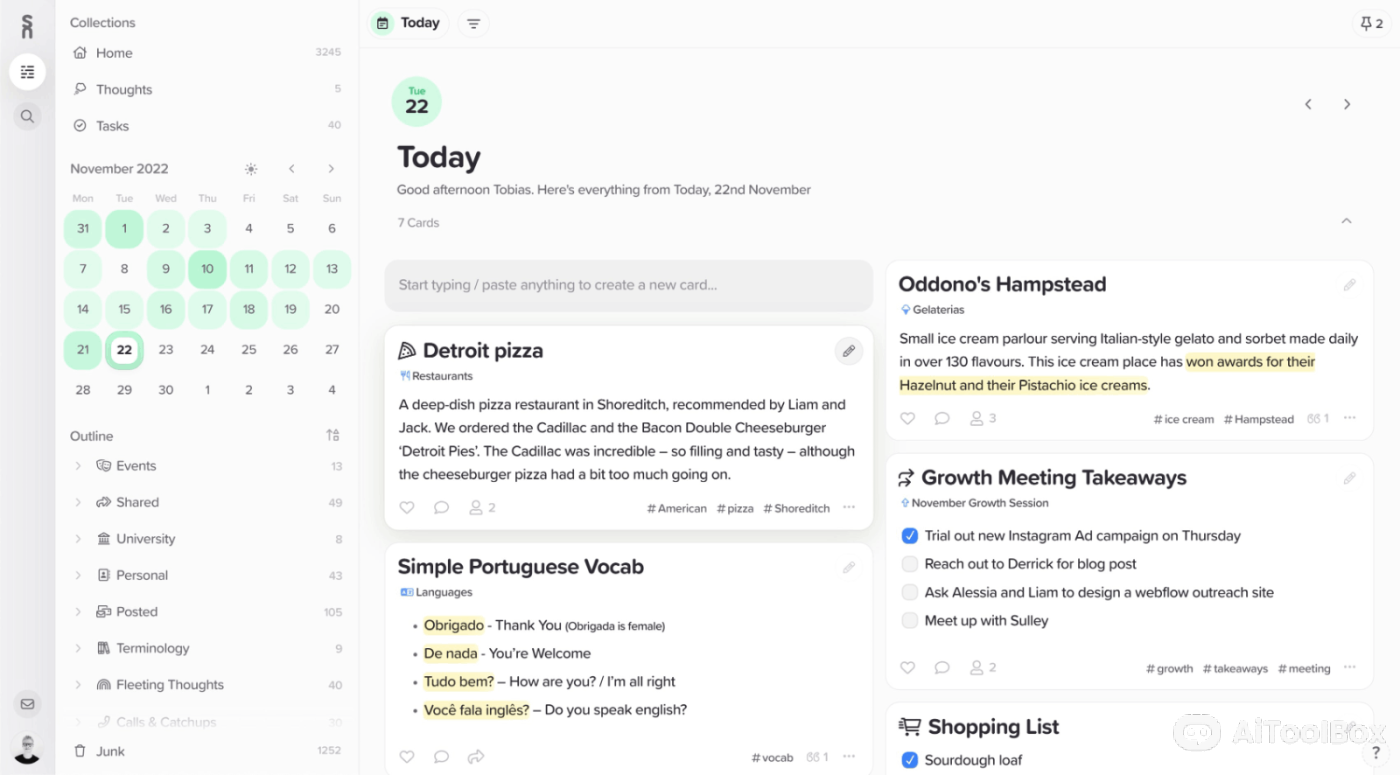
Task: Select October 31 in calendar
Action: [x=83, y=228]
